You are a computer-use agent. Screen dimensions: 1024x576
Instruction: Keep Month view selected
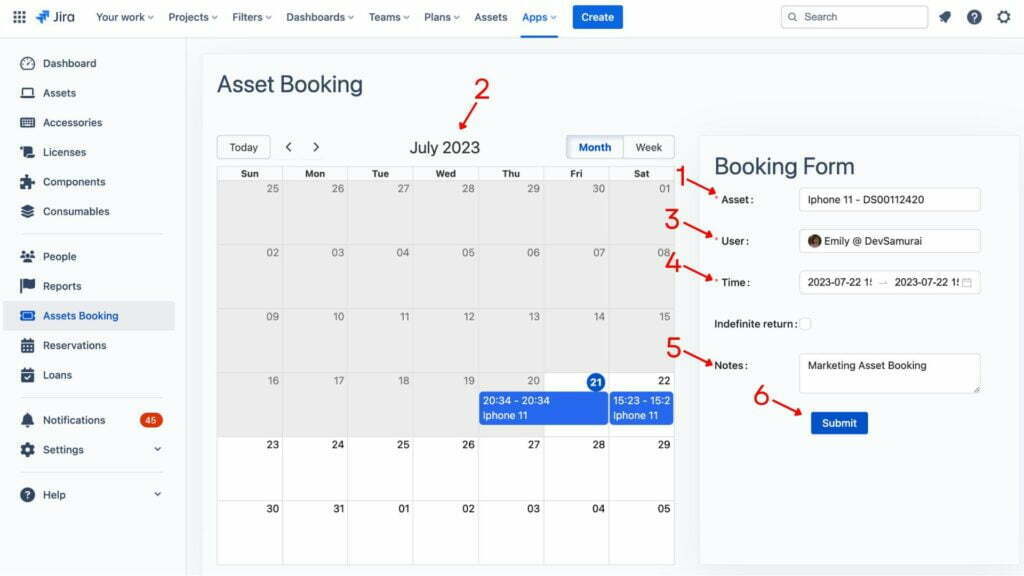click(x=595, y=146)
